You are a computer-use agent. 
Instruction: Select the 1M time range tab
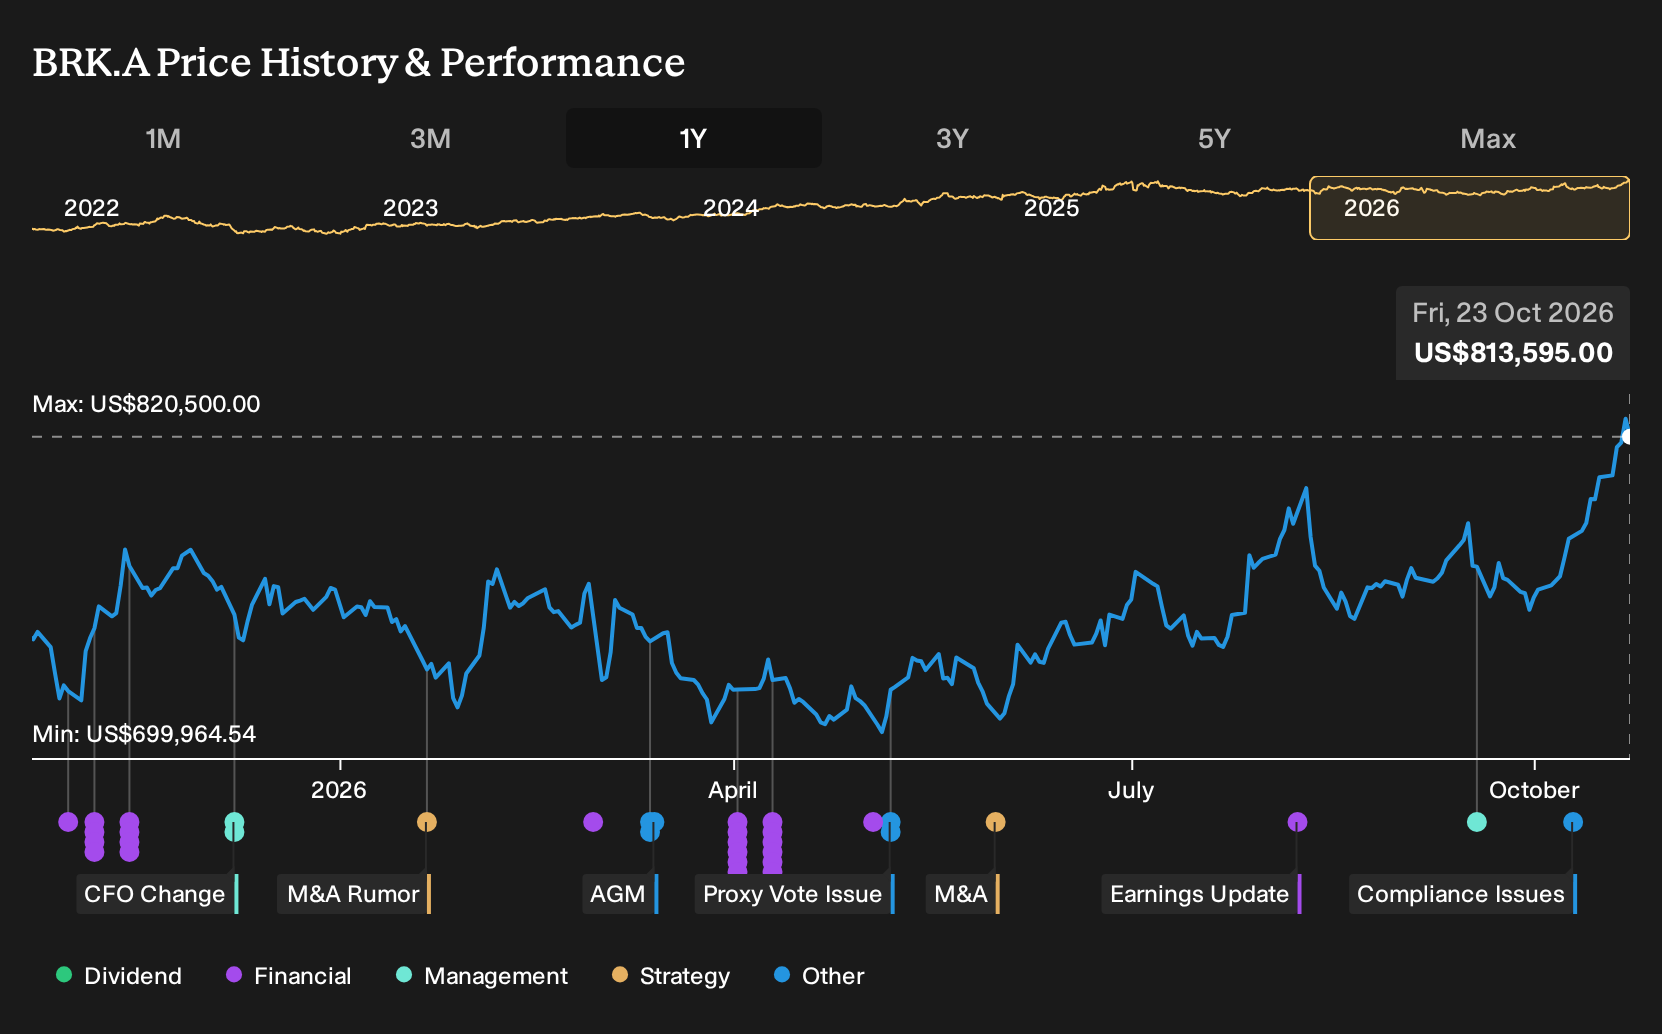tap(163, 138)
